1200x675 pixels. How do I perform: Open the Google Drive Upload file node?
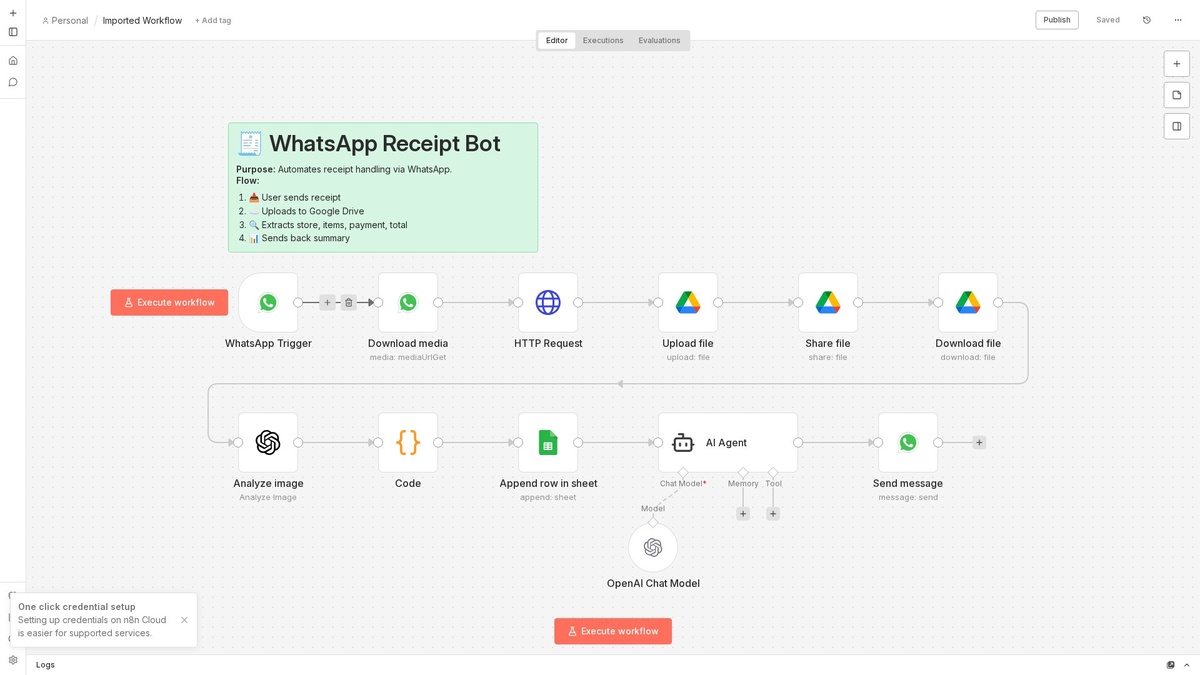tap(688, 302)
